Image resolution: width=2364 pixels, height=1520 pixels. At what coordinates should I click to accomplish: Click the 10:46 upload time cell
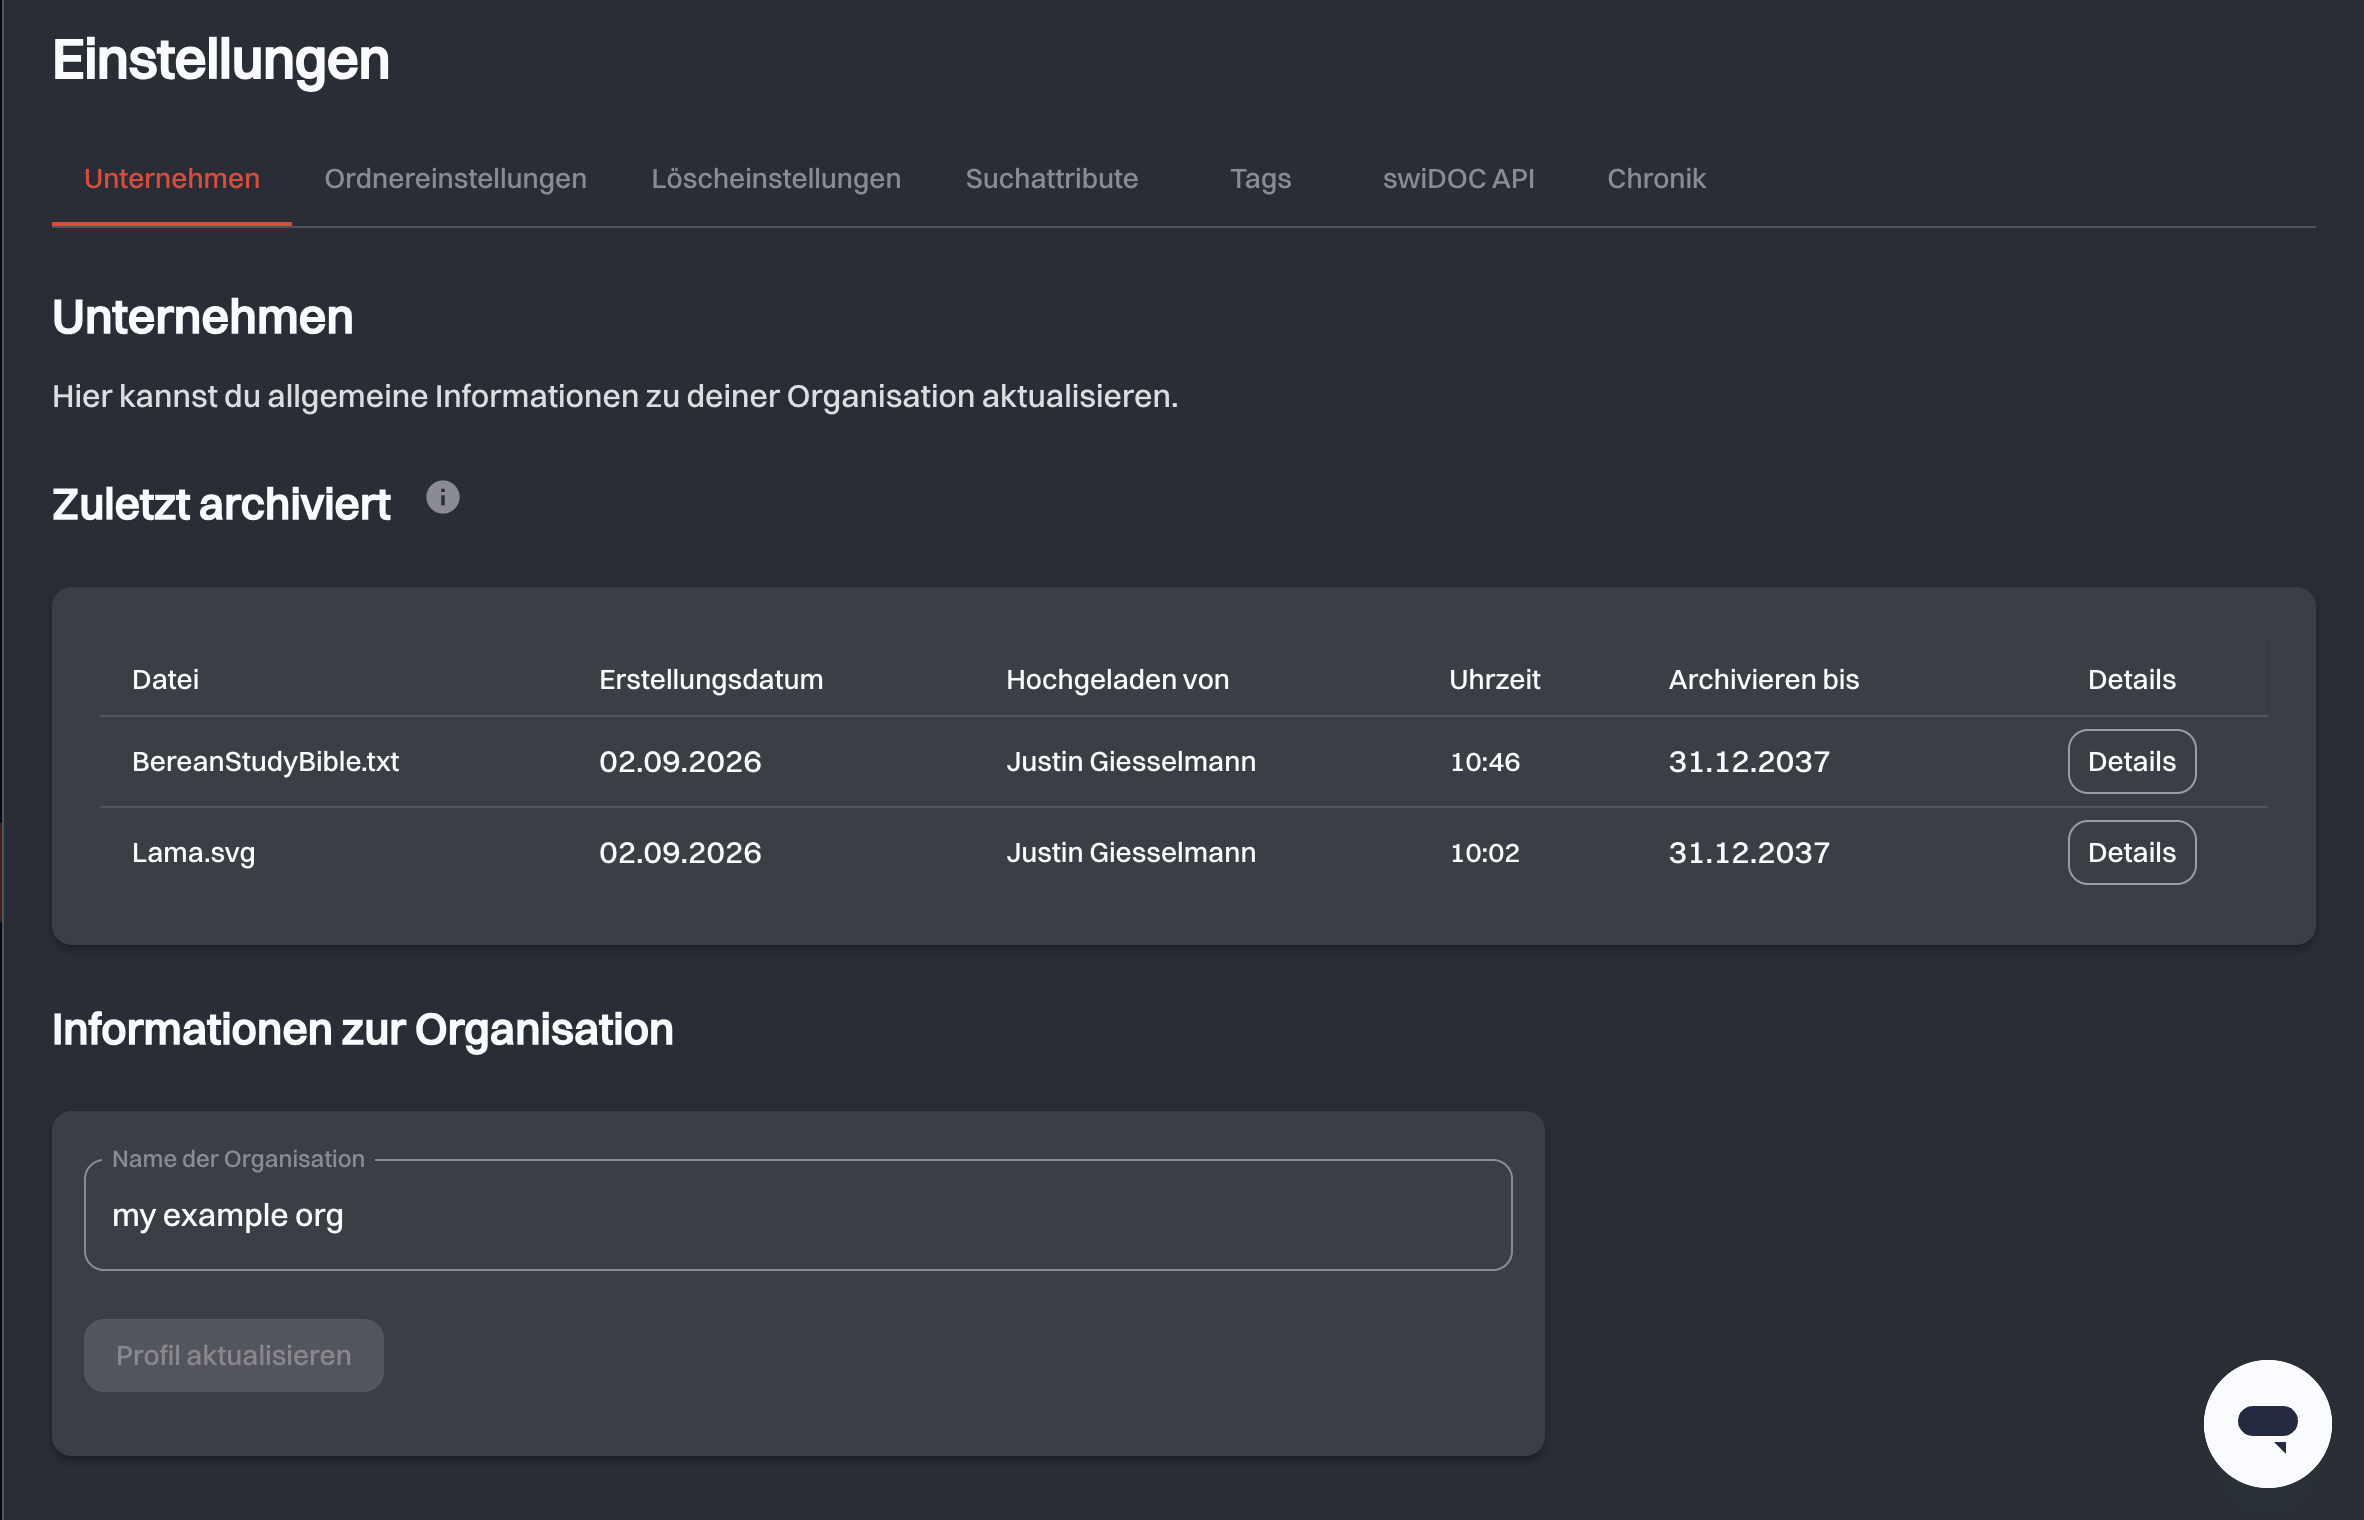(x=1484, y=762)
